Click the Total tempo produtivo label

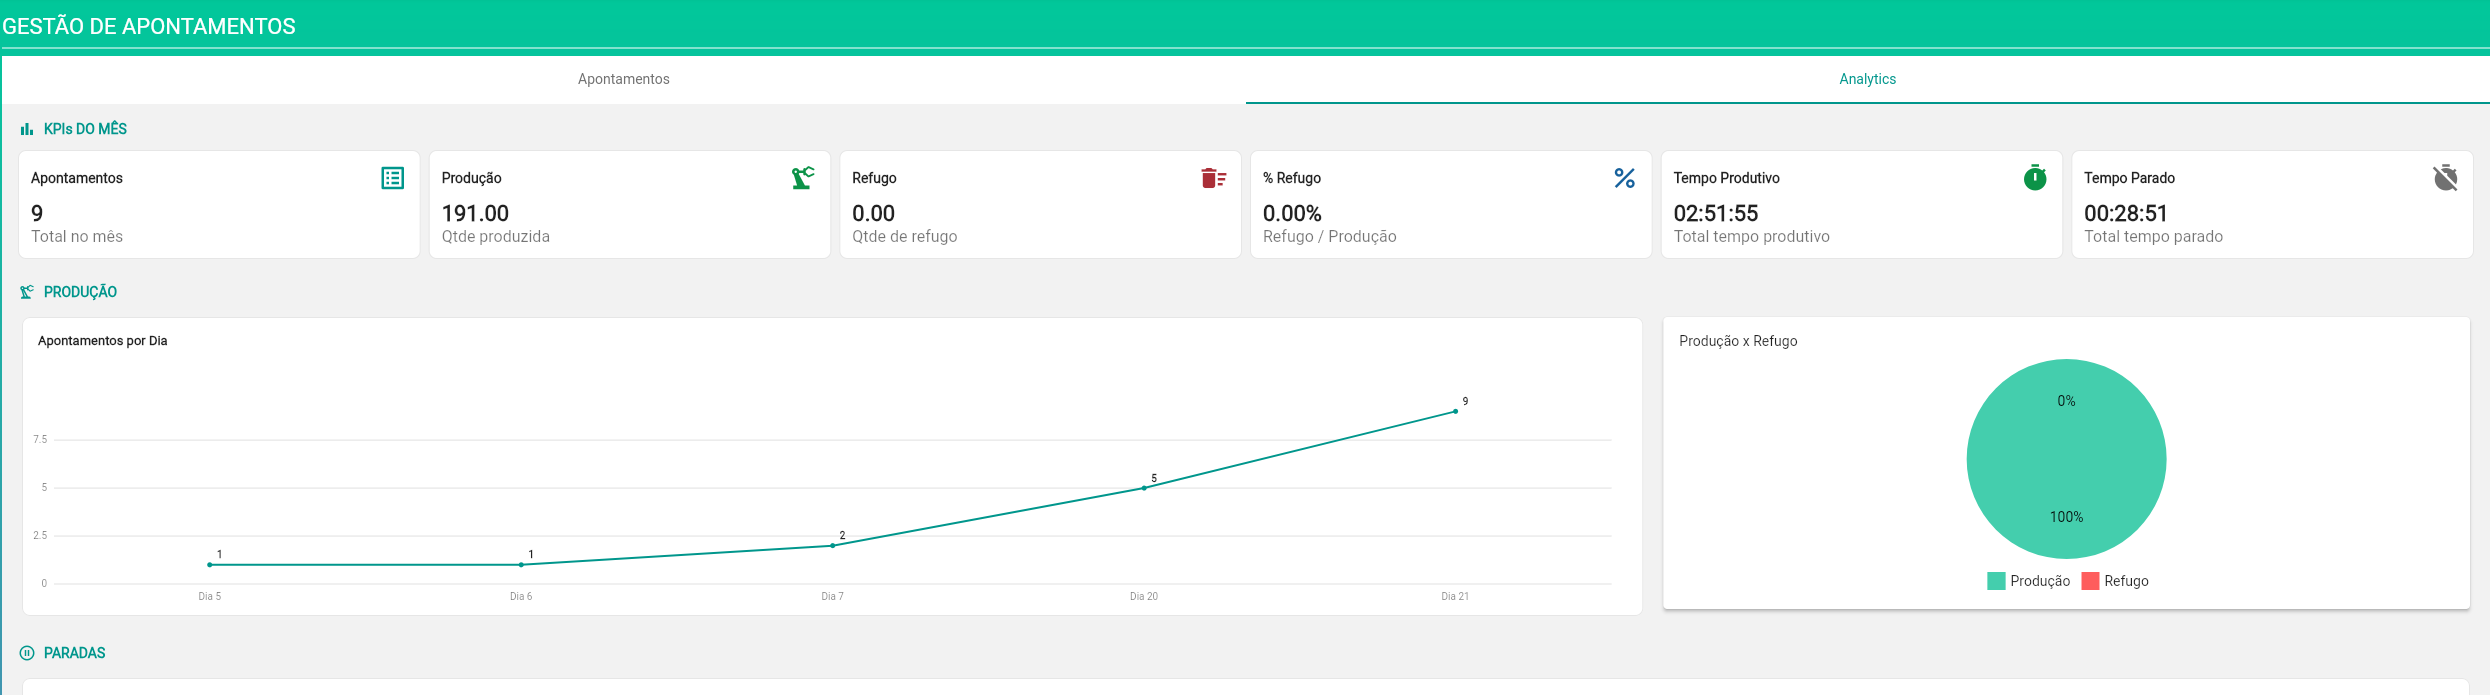click(x=1752, y=237)
